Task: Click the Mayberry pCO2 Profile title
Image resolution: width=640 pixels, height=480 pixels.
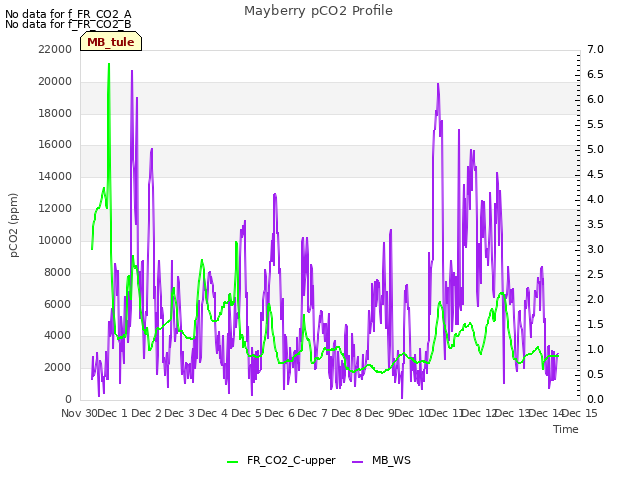Action: click(318, 11)
